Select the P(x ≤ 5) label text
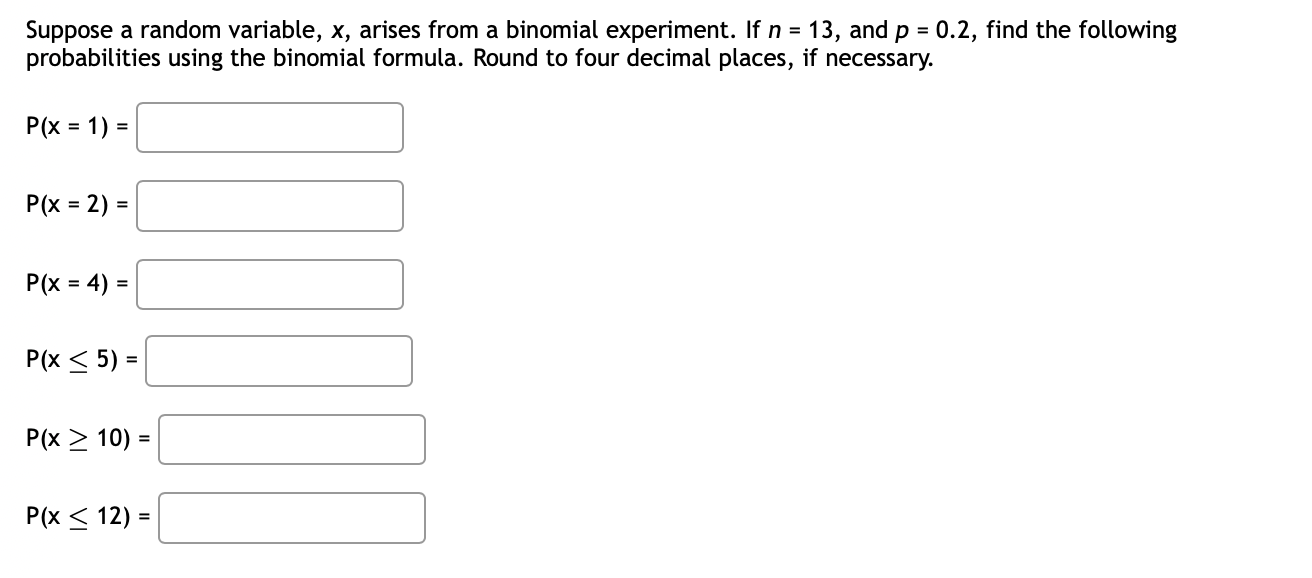Screen dimensions: 1312x578 [70, 359]
